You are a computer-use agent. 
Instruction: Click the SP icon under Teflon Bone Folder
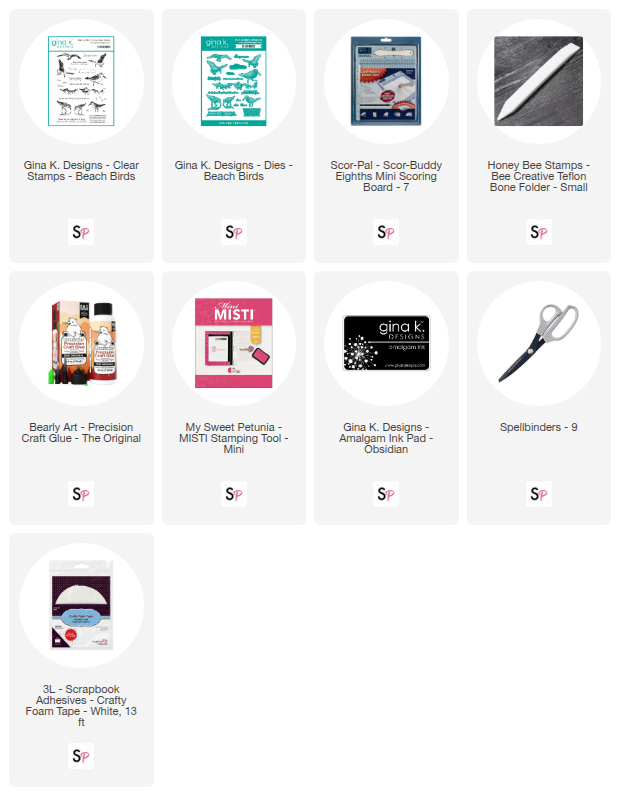click(539, 232)
